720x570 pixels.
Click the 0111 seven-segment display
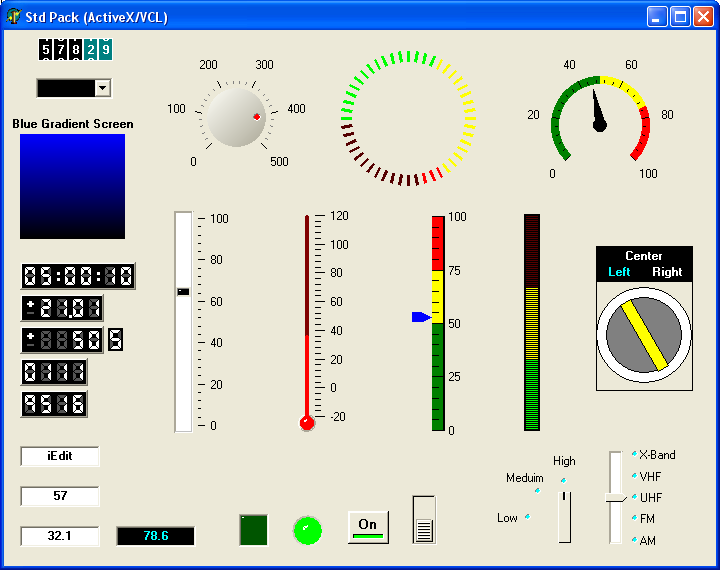click(54, 372)
